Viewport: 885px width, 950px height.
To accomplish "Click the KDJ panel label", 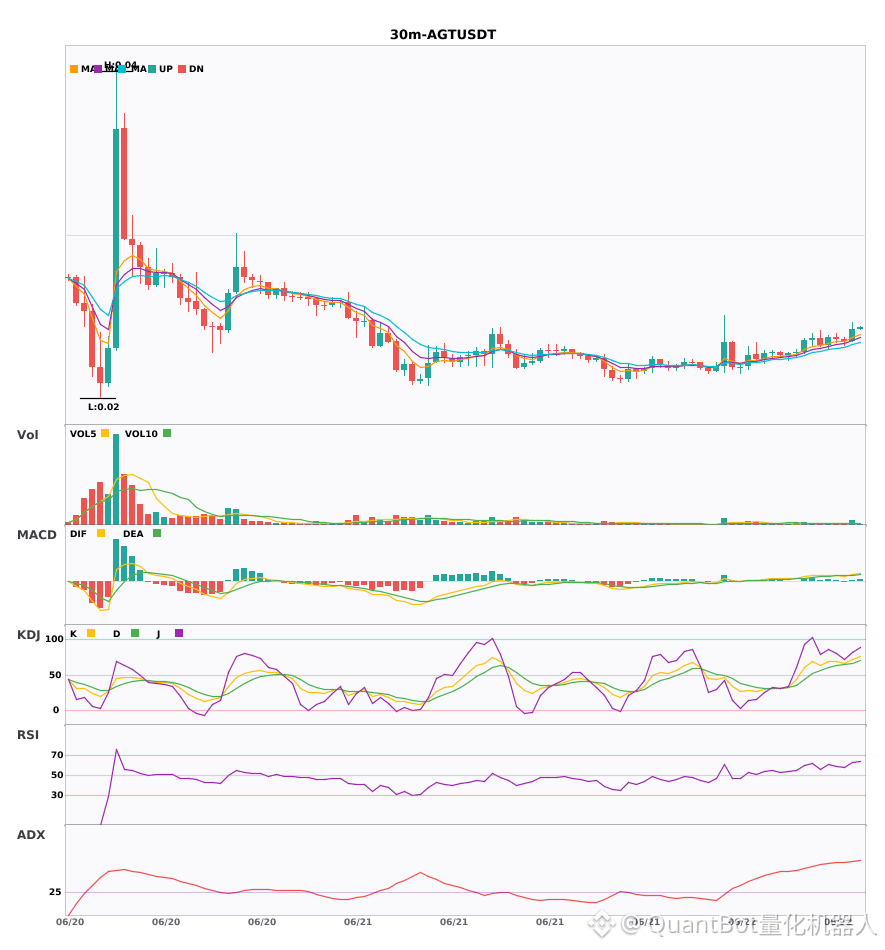I will click(x=28, y=635).
